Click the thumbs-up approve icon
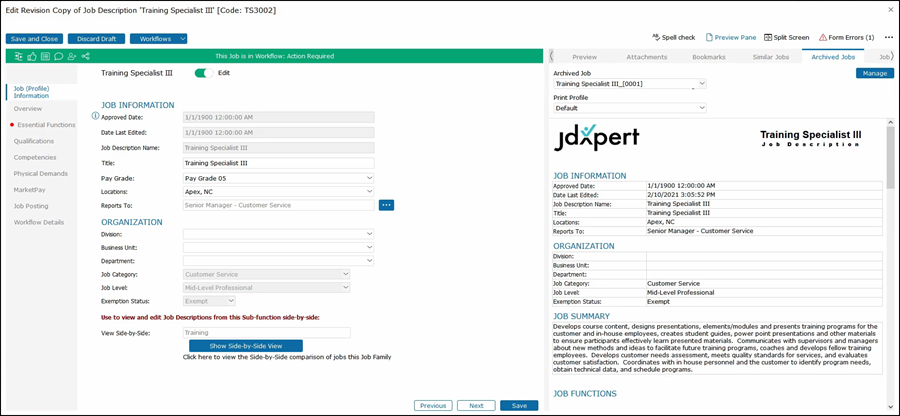This screenshot has width=900, height=416. [32, 57]
